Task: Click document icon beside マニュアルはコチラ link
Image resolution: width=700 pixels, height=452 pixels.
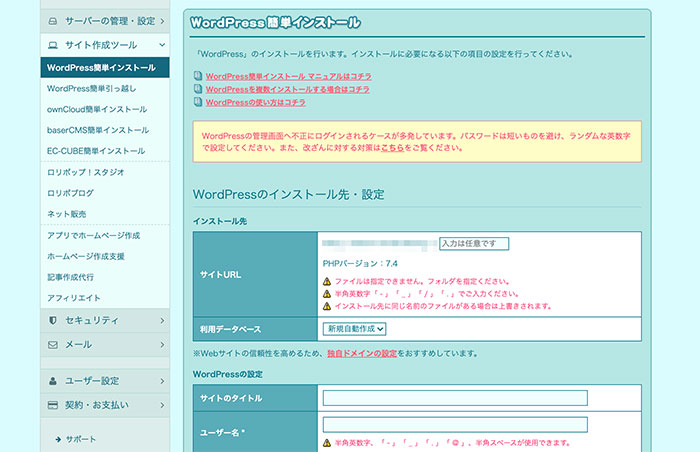Action: [x=198, y=76]
